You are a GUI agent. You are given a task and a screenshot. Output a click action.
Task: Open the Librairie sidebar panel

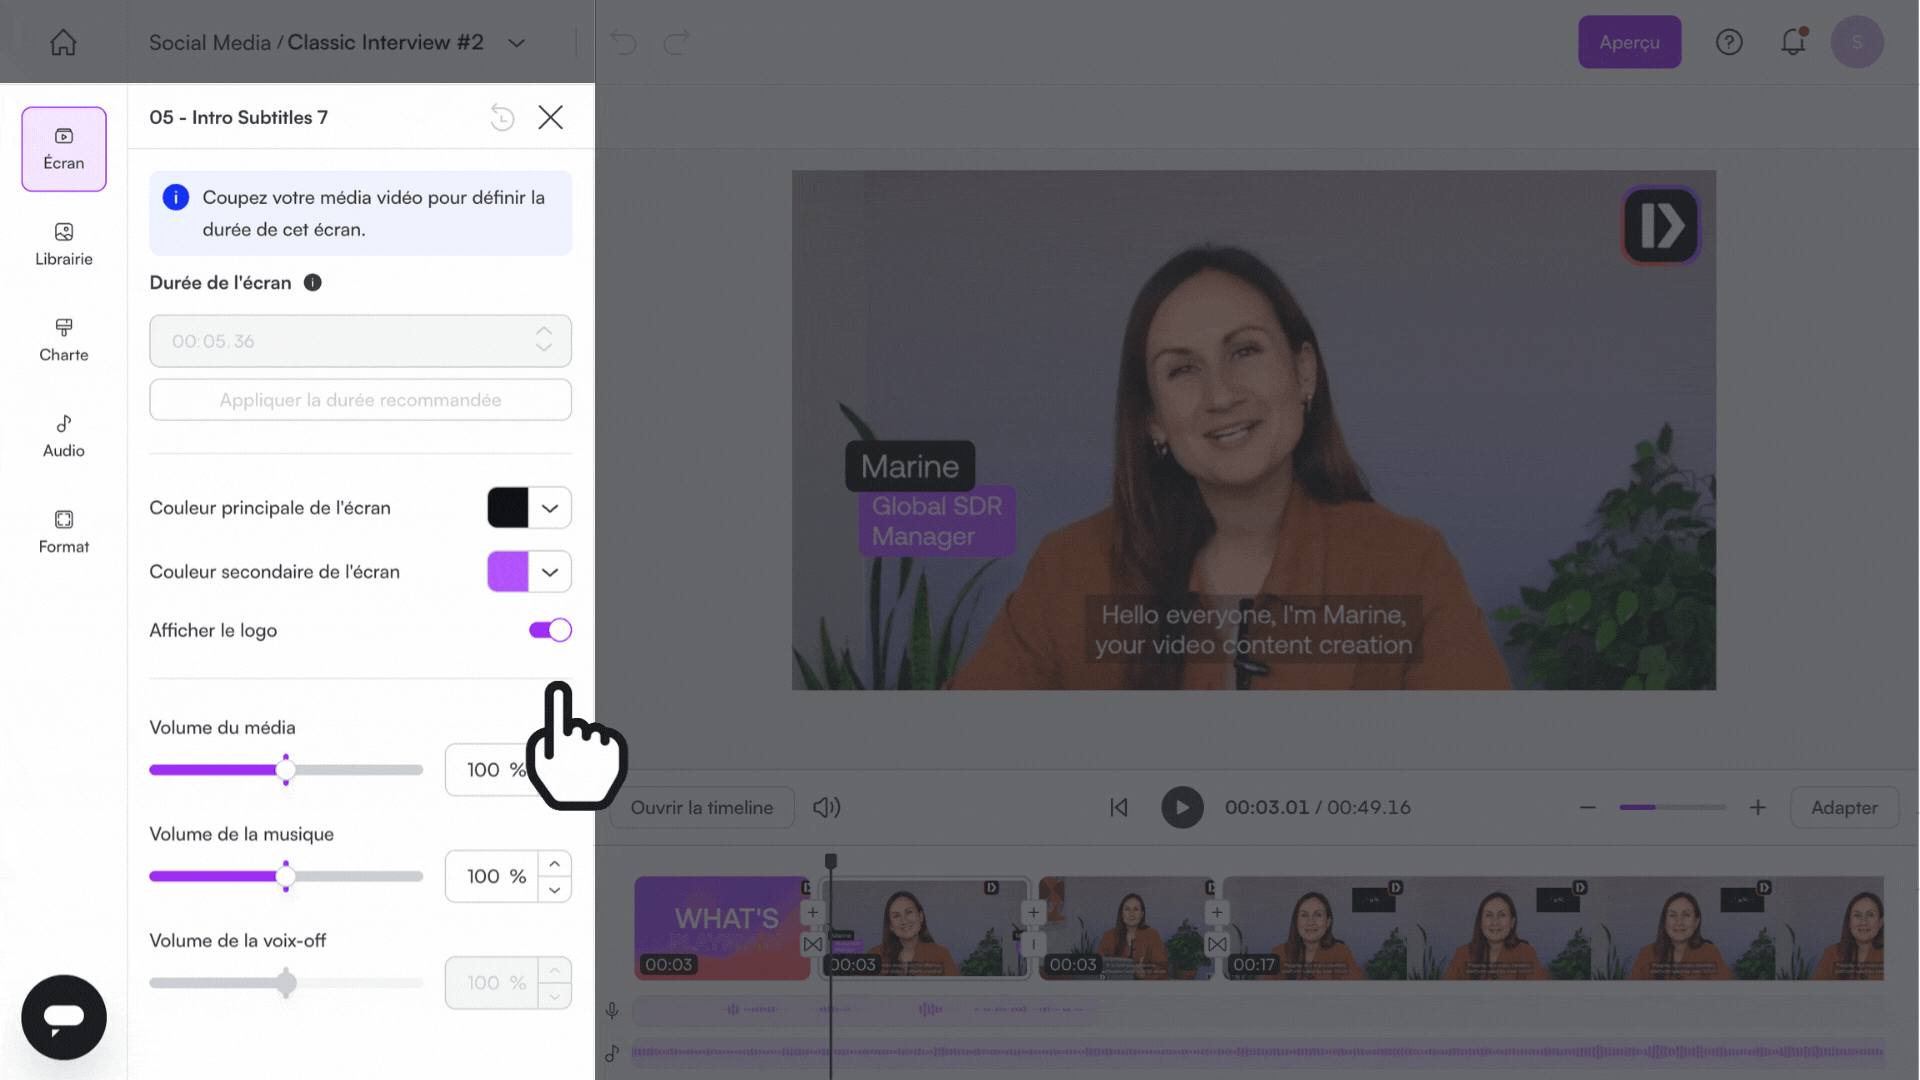(63, 244)
